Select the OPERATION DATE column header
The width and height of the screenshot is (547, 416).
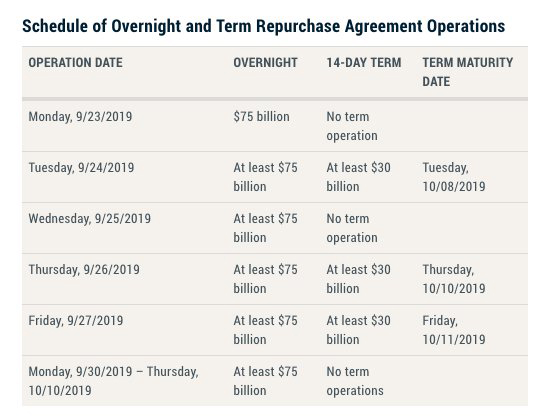tap(75, 63)
